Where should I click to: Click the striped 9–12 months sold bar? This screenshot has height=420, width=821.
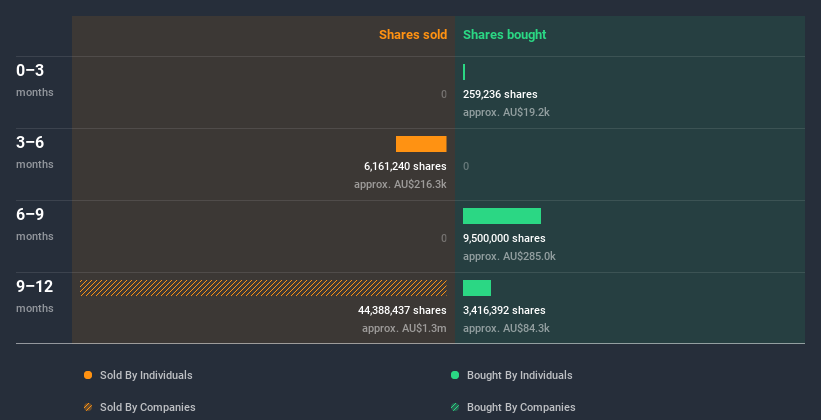pos(263,288)
